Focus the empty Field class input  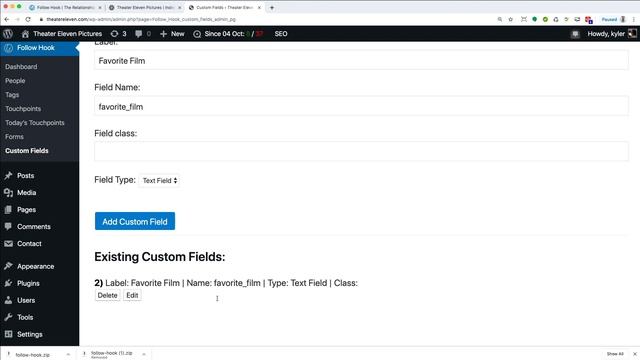click(x=361, y=151)
